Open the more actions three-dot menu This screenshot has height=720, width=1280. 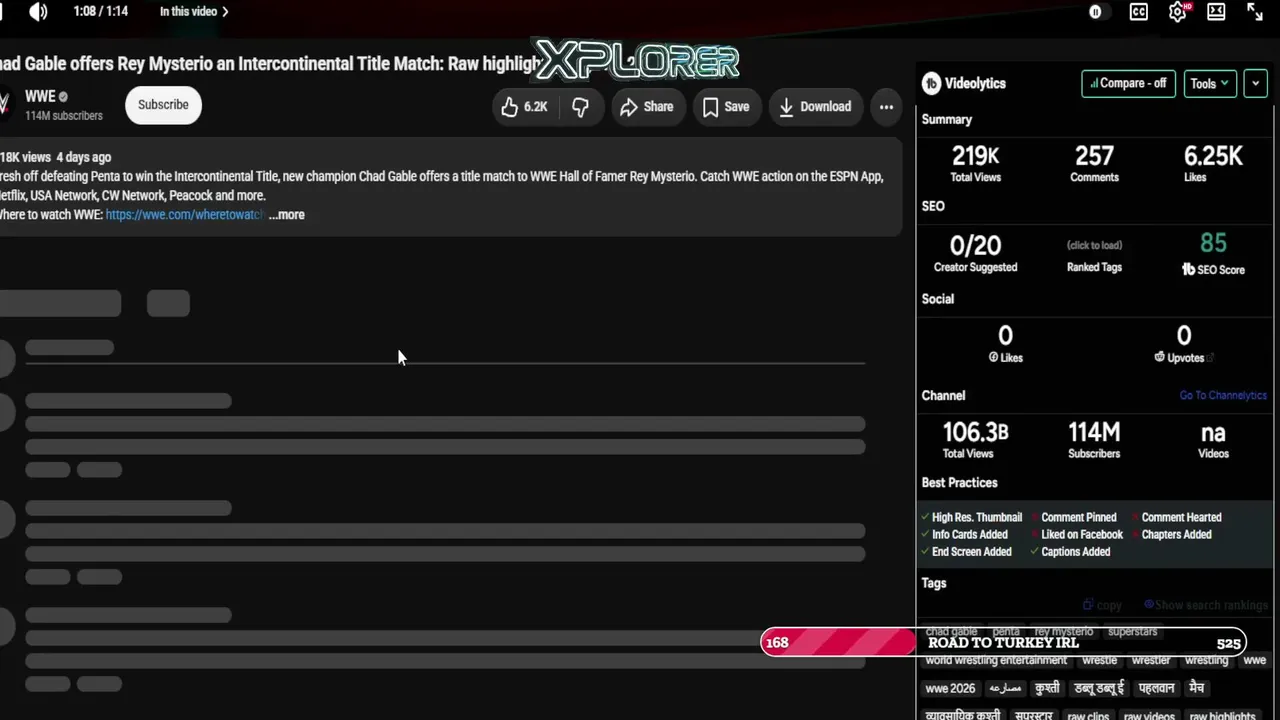[x=886, y=107]
